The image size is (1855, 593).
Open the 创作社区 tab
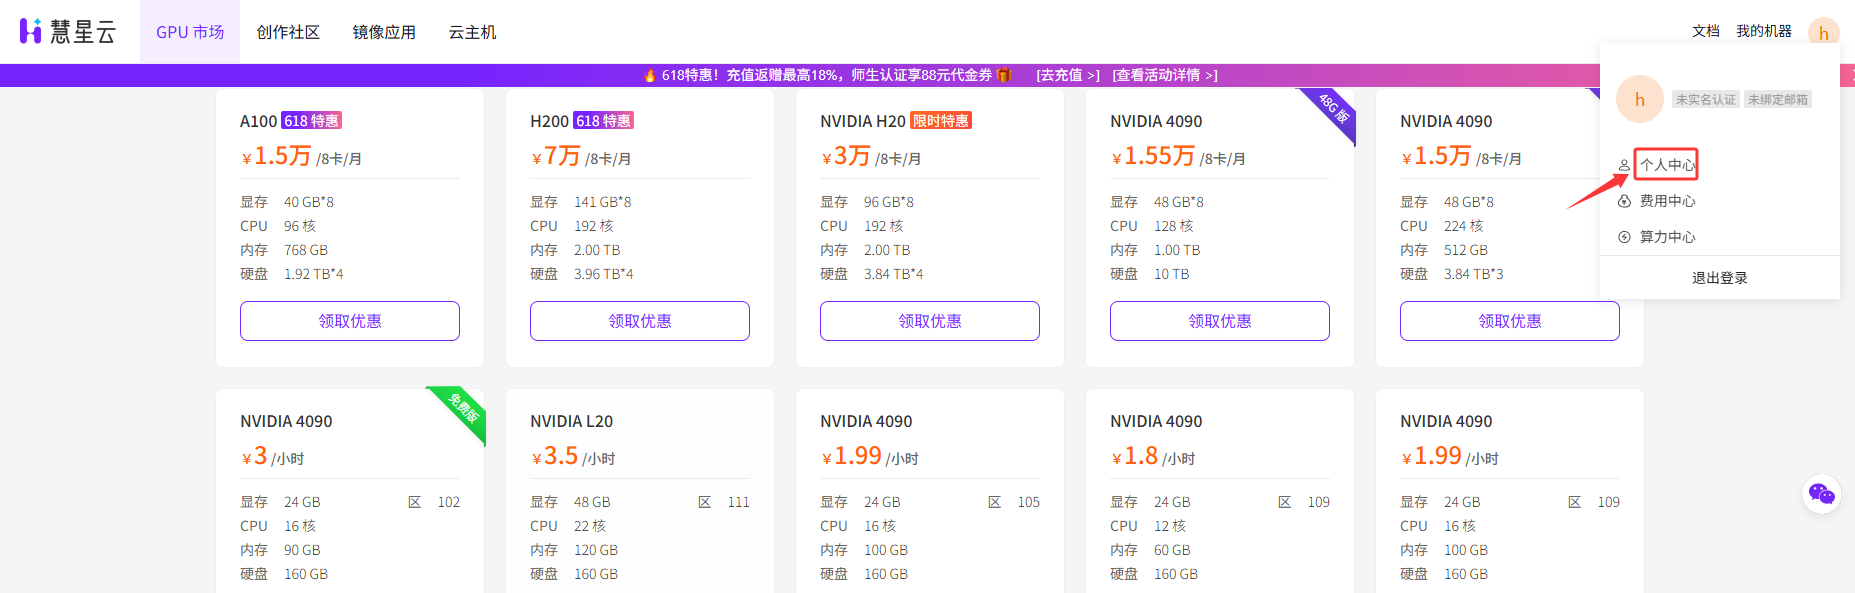[288, 32]
